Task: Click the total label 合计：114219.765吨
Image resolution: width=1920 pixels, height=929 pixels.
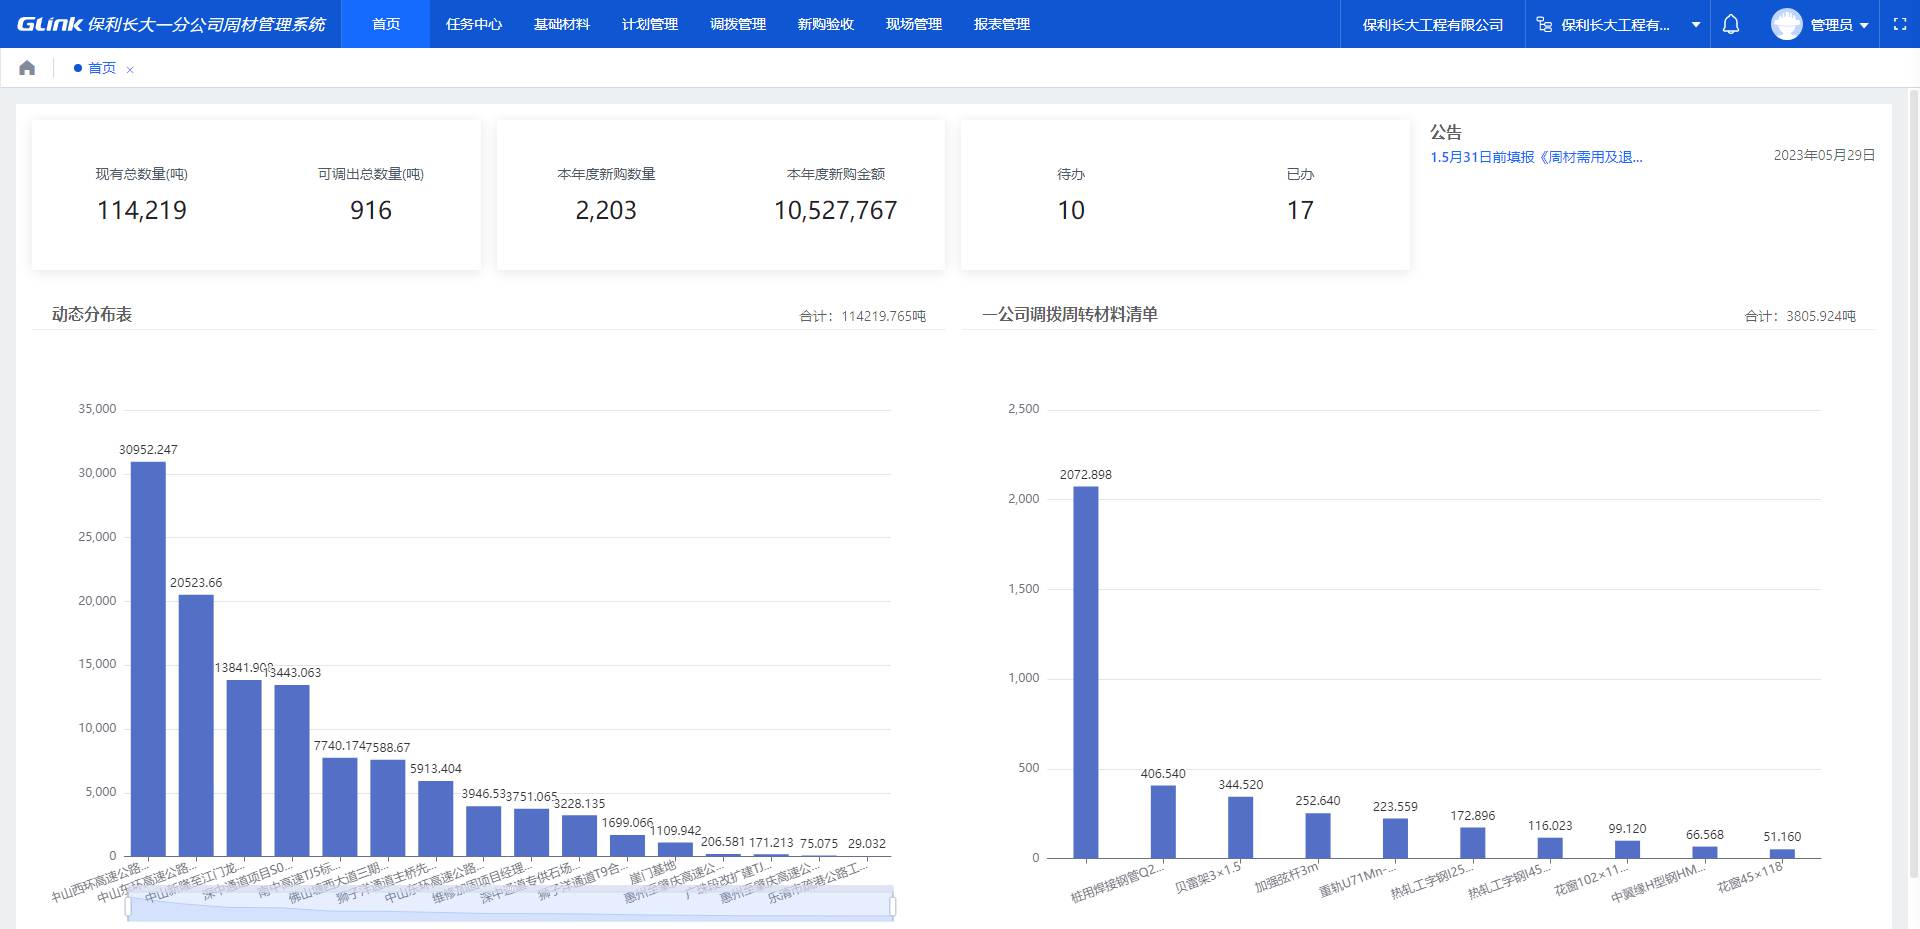Action: click(862, 316)
